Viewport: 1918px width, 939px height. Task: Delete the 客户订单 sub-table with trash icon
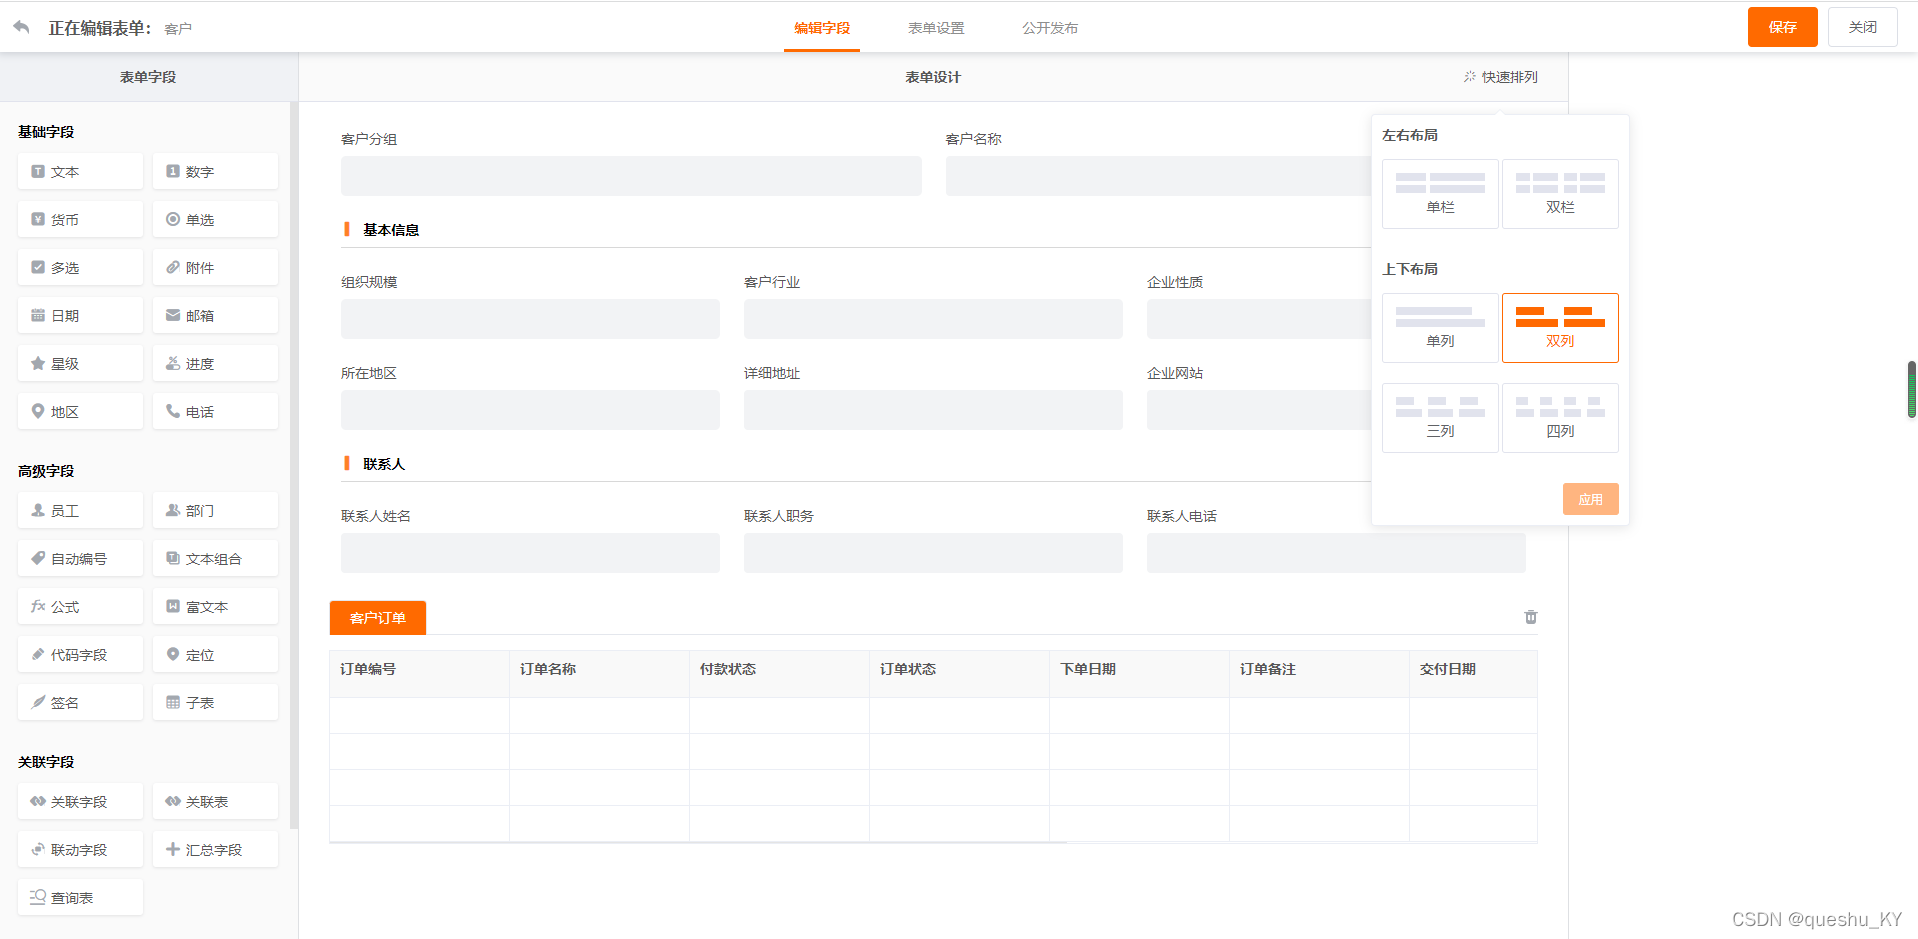tap(1530, 617)
